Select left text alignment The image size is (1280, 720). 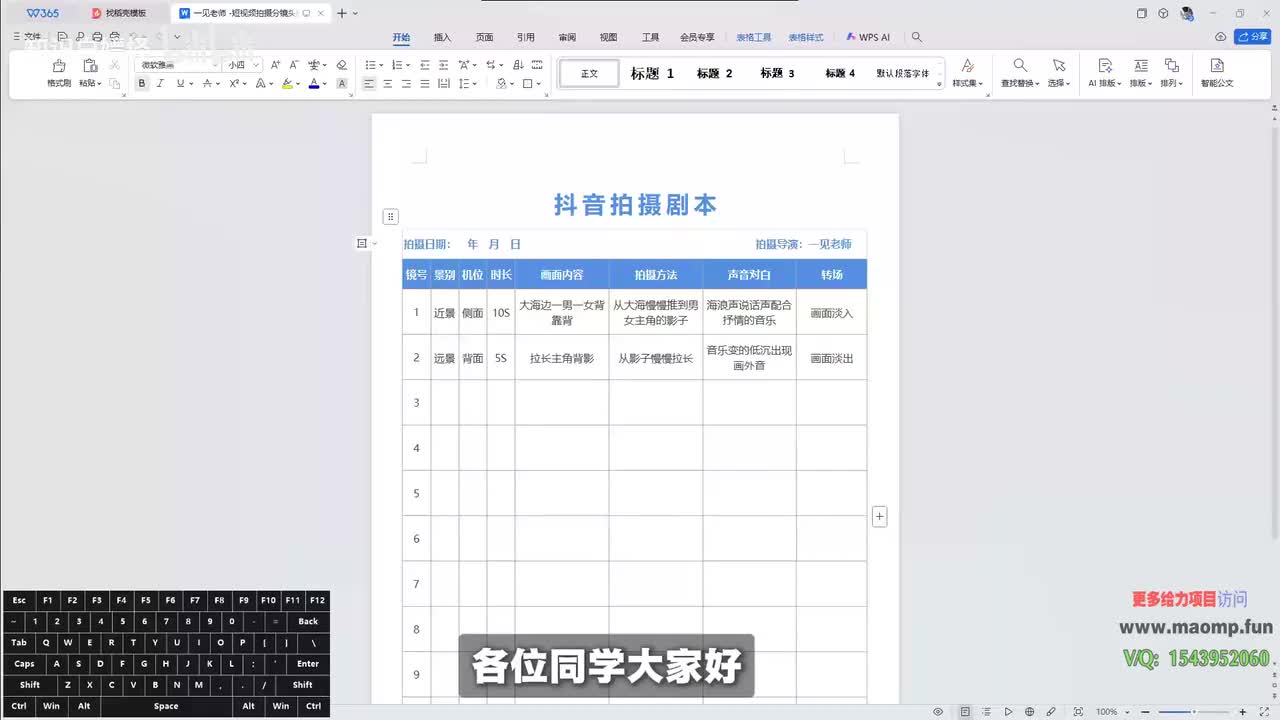369,84
